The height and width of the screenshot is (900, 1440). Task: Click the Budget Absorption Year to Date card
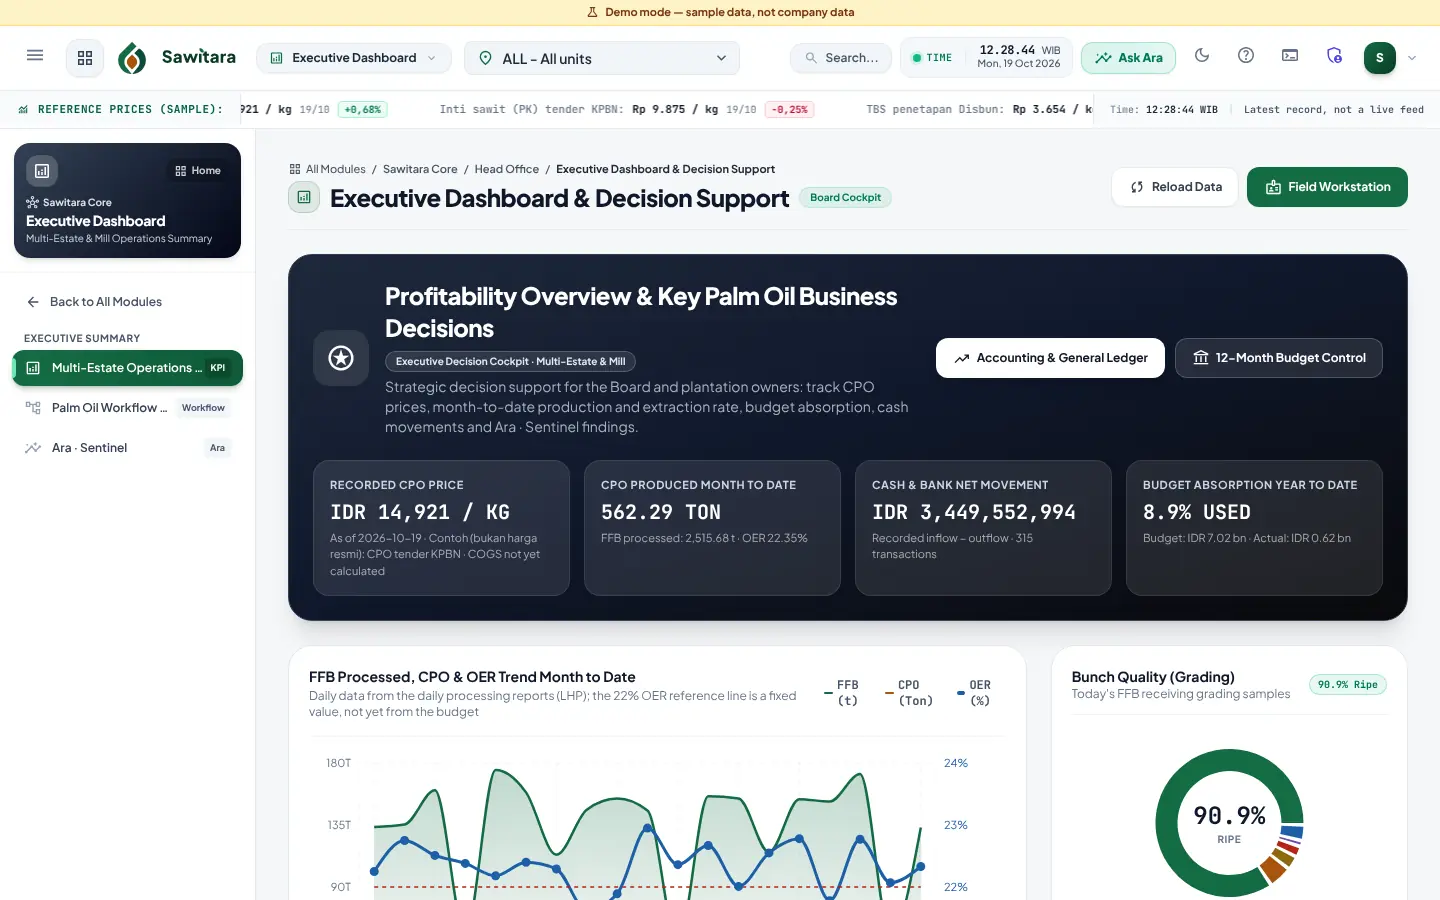pyautogui.click(x=1254, y=528)
